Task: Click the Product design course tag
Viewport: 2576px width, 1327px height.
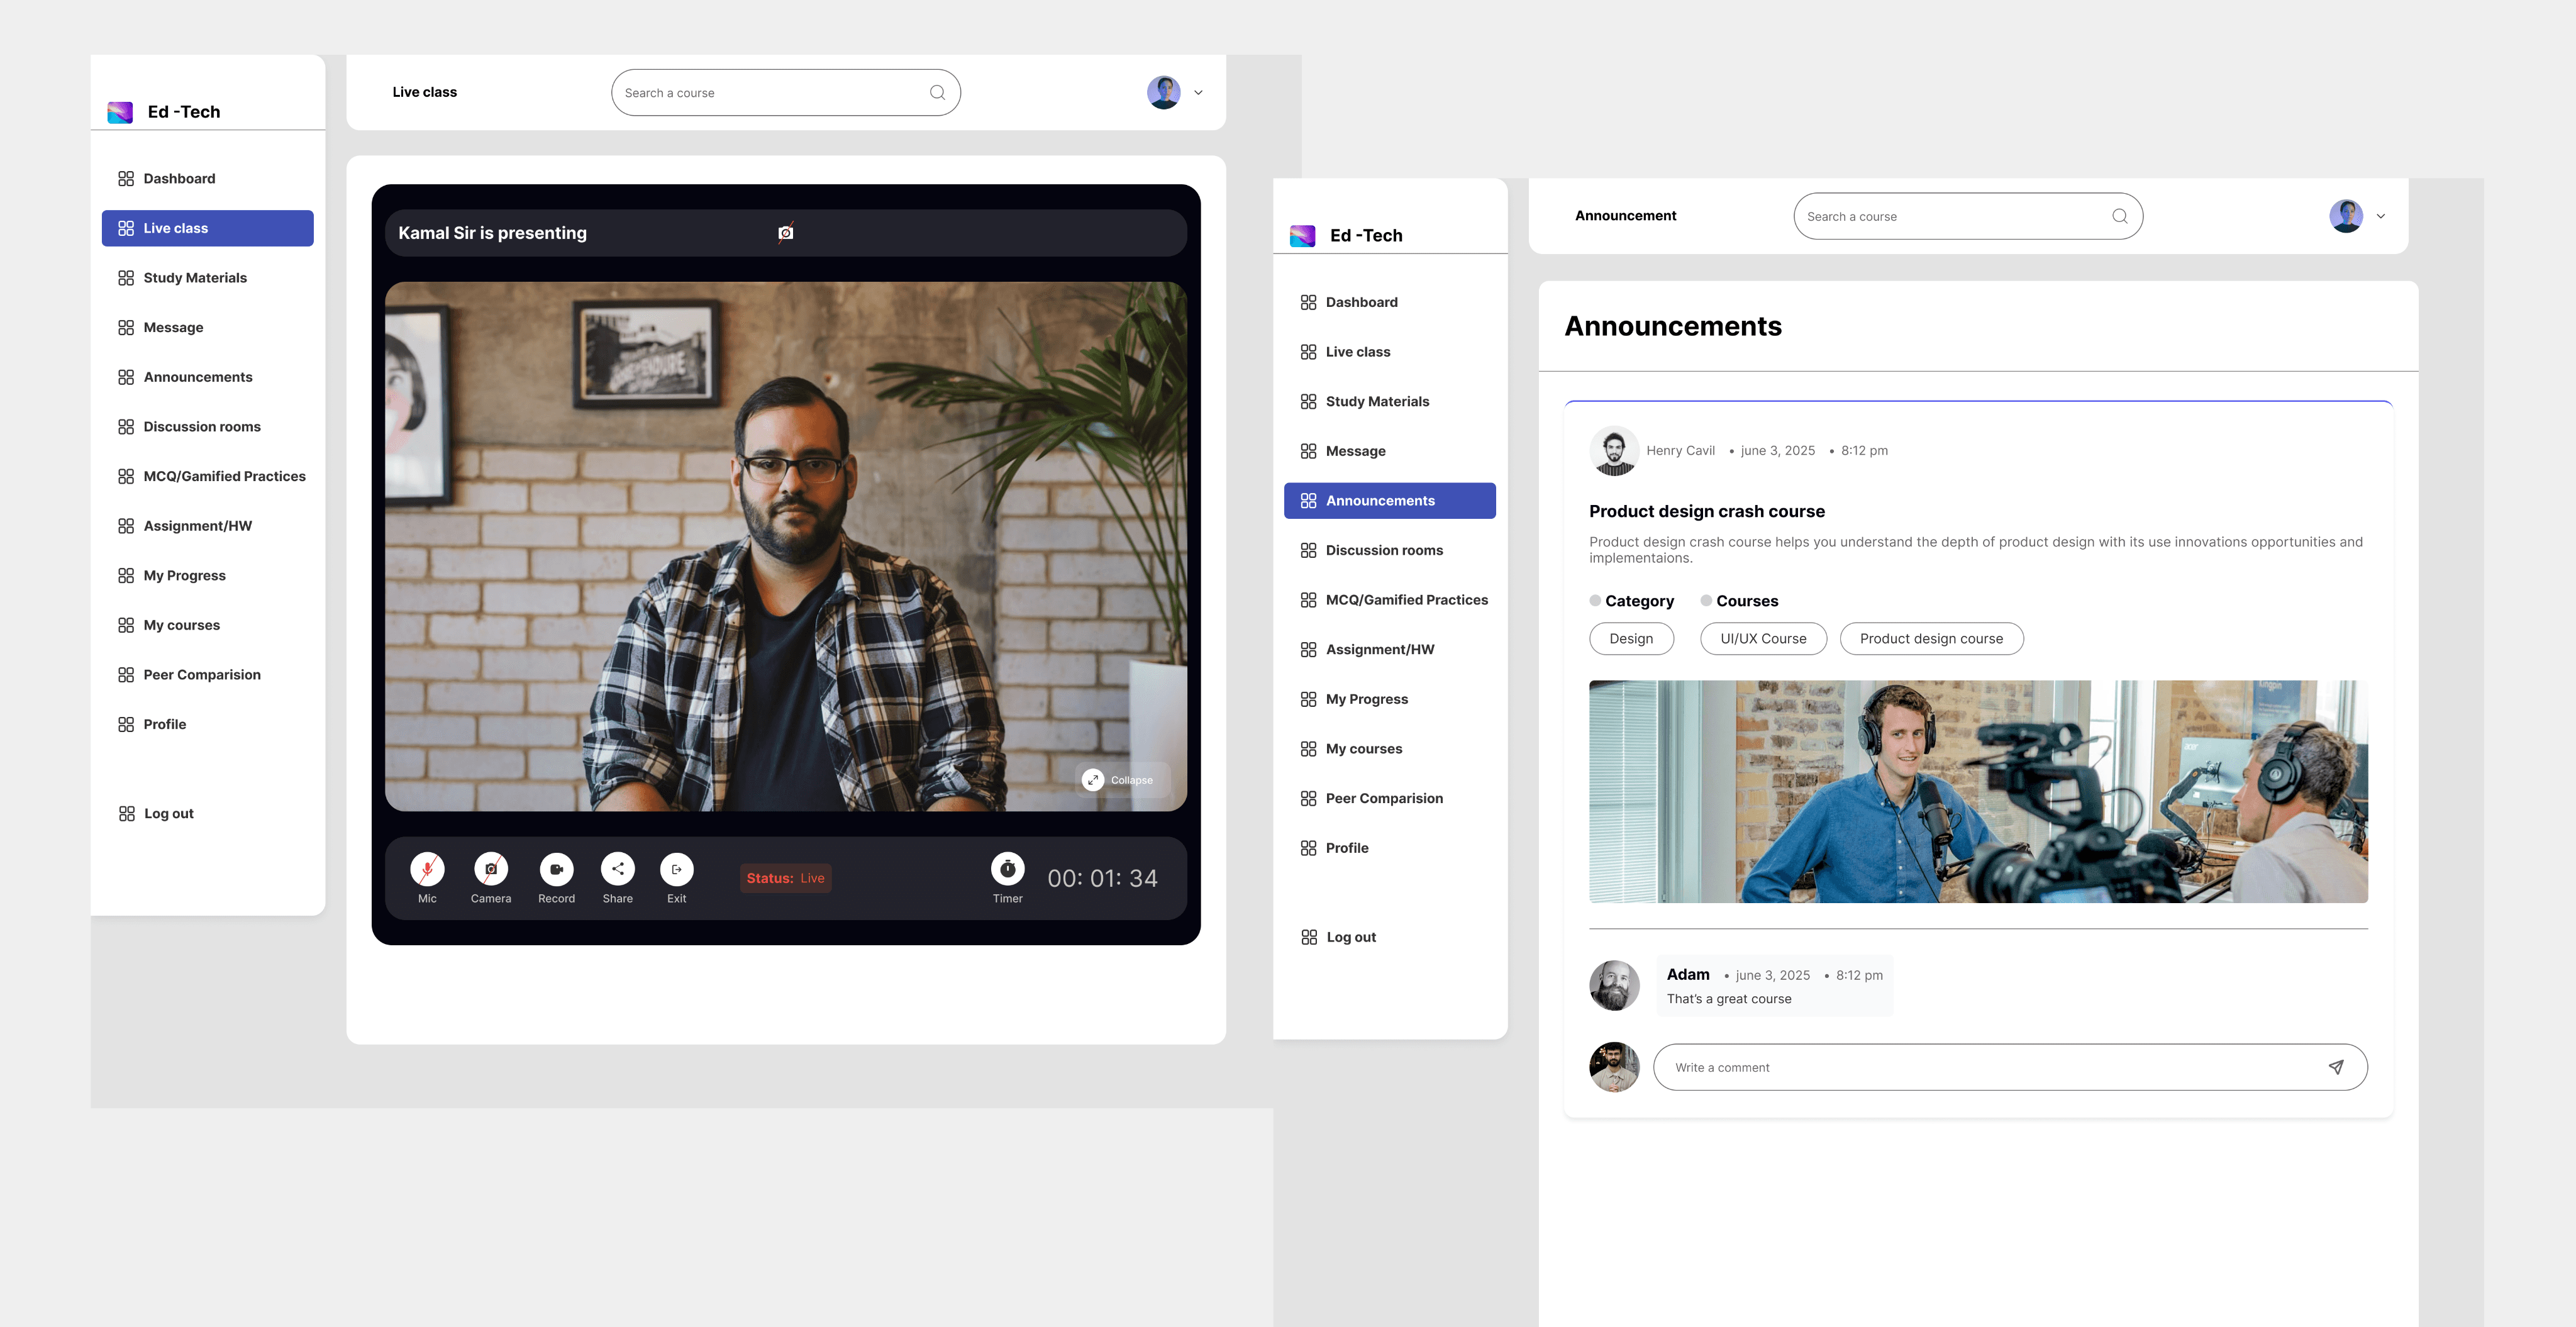Action: point(1931,639)
